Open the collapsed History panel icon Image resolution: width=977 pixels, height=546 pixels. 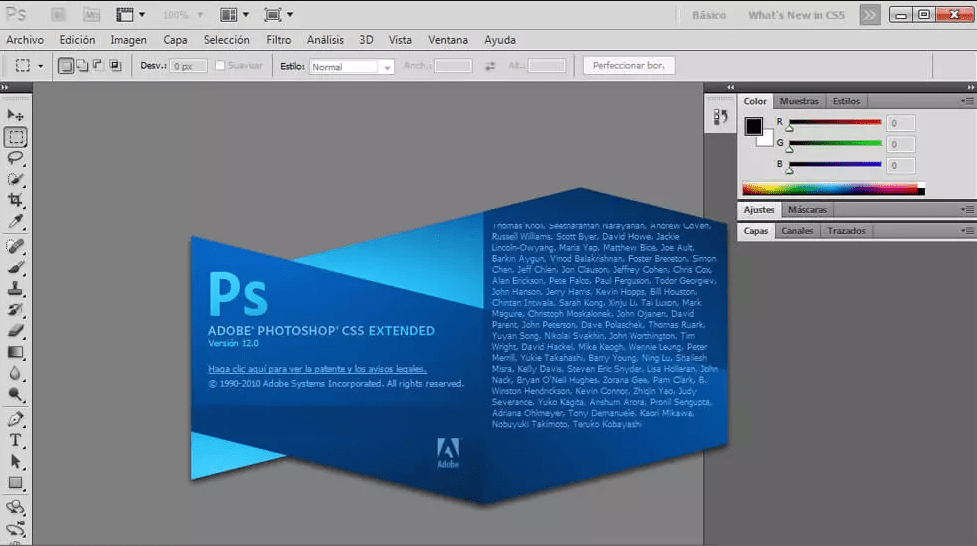point(720,117)
